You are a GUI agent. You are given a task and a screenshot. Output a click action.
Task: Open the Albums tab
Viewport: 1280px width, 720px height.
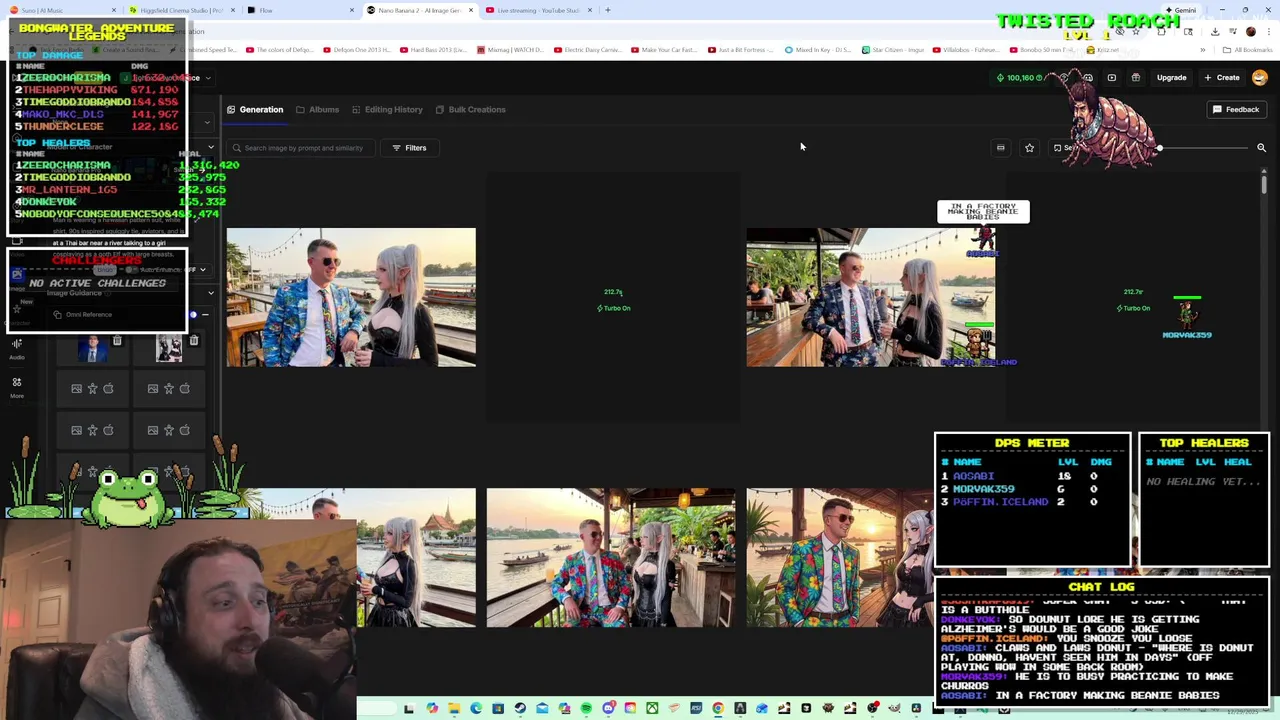[317, 109]
